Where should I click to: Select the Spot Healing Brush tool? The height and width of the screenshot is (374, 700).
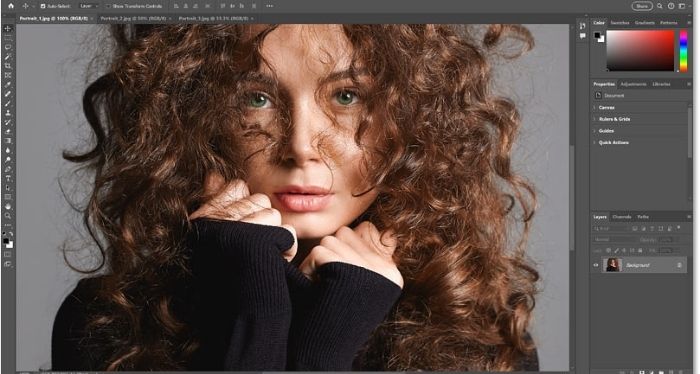coord(8,94)
